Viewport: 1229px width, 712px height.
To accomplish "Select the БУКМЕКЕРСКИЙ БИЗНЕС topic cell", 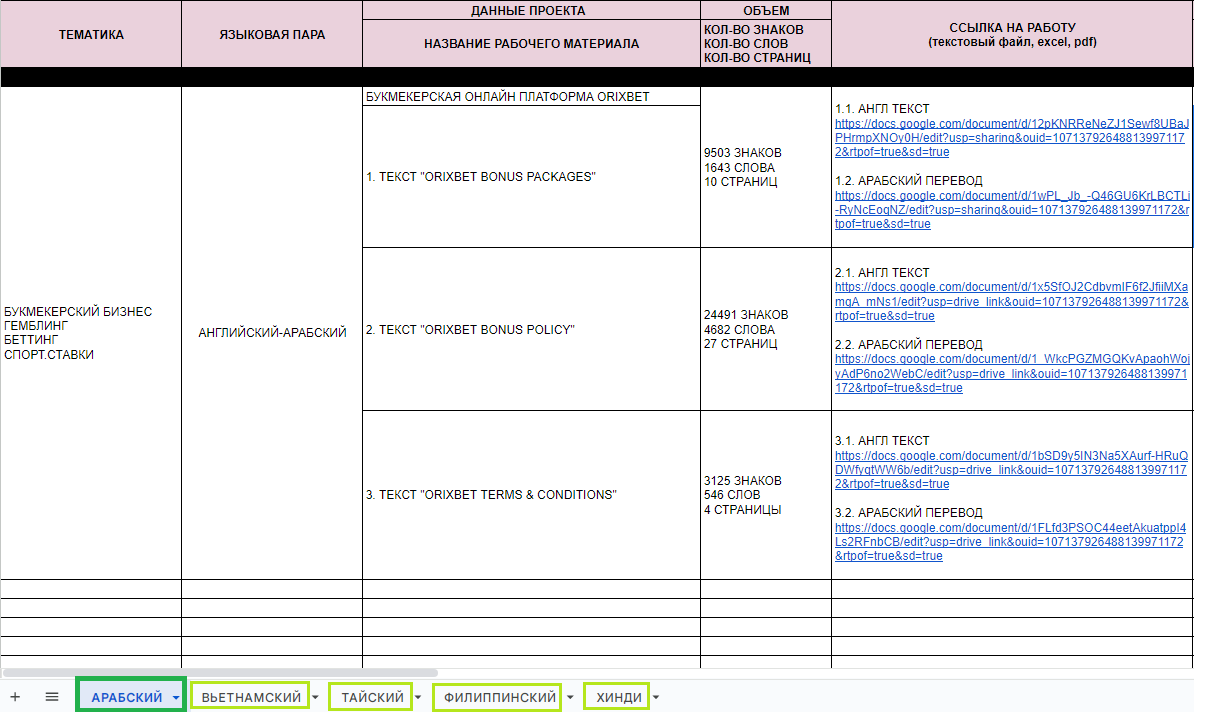I will click(91, 333).
